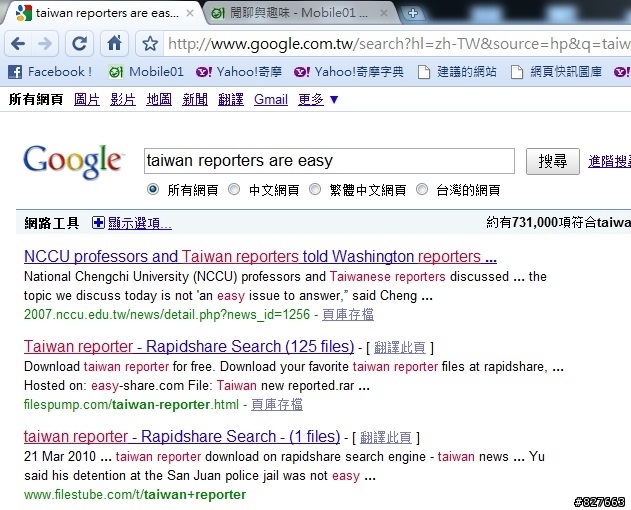This screenshot has width=631, height=510.
Task: Open the Facebook bookmark
Action: tap(50, 72)
